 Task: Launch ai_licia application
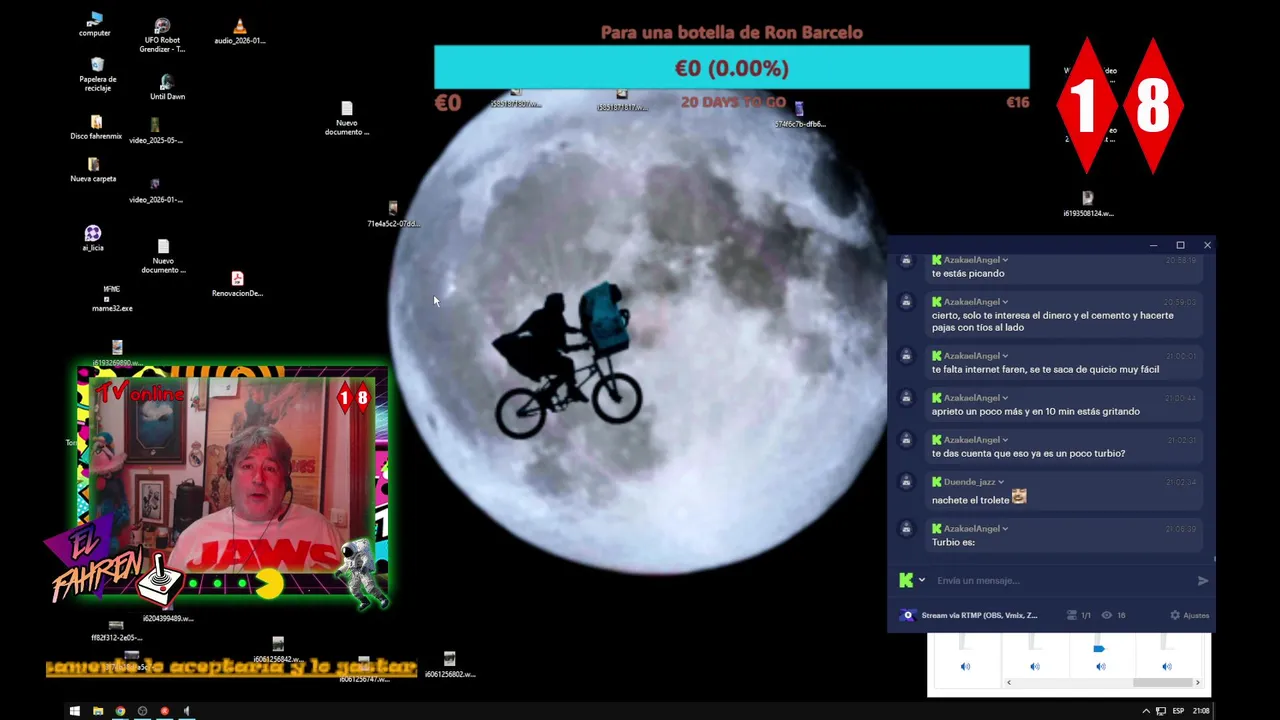click(93, 238)
